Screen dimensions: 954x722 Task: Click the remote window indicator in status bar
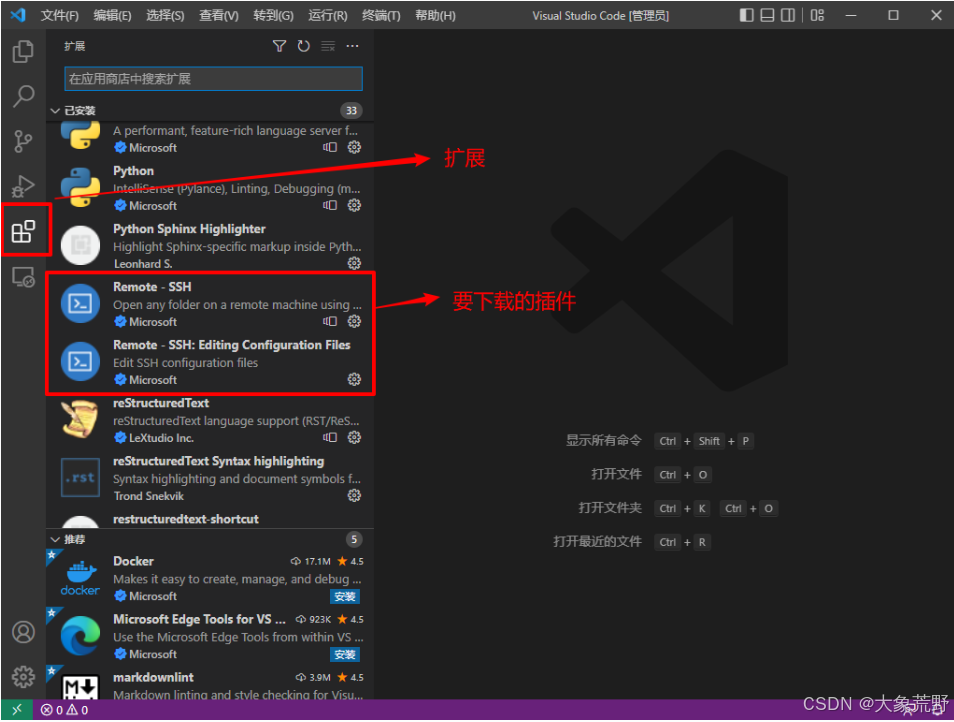click(x=17, y=710)
